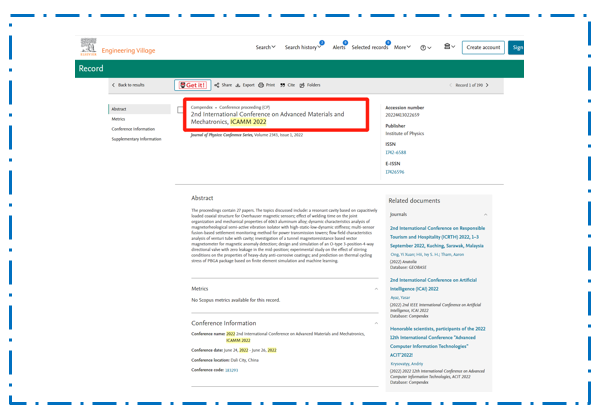Tick the record selection checkbox
The image size is (605, 417).
tap(180, 110)
